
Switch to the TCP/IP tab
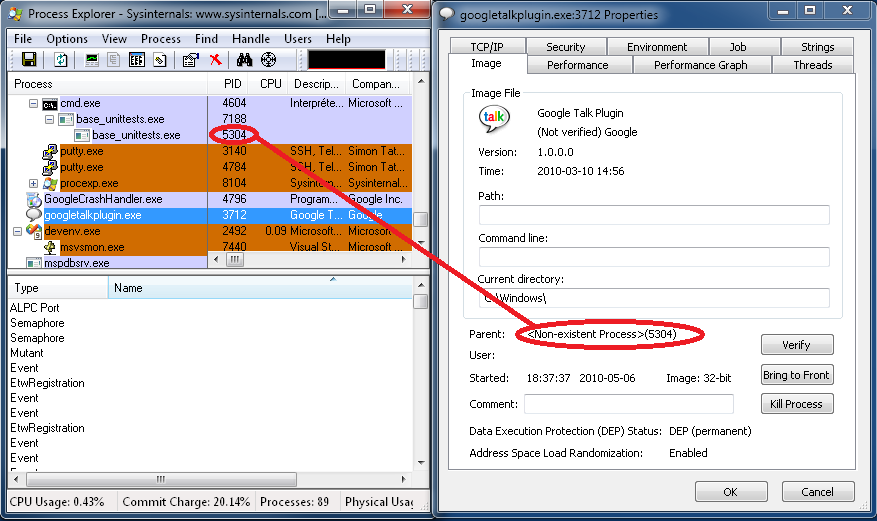(x=487, y=46)
